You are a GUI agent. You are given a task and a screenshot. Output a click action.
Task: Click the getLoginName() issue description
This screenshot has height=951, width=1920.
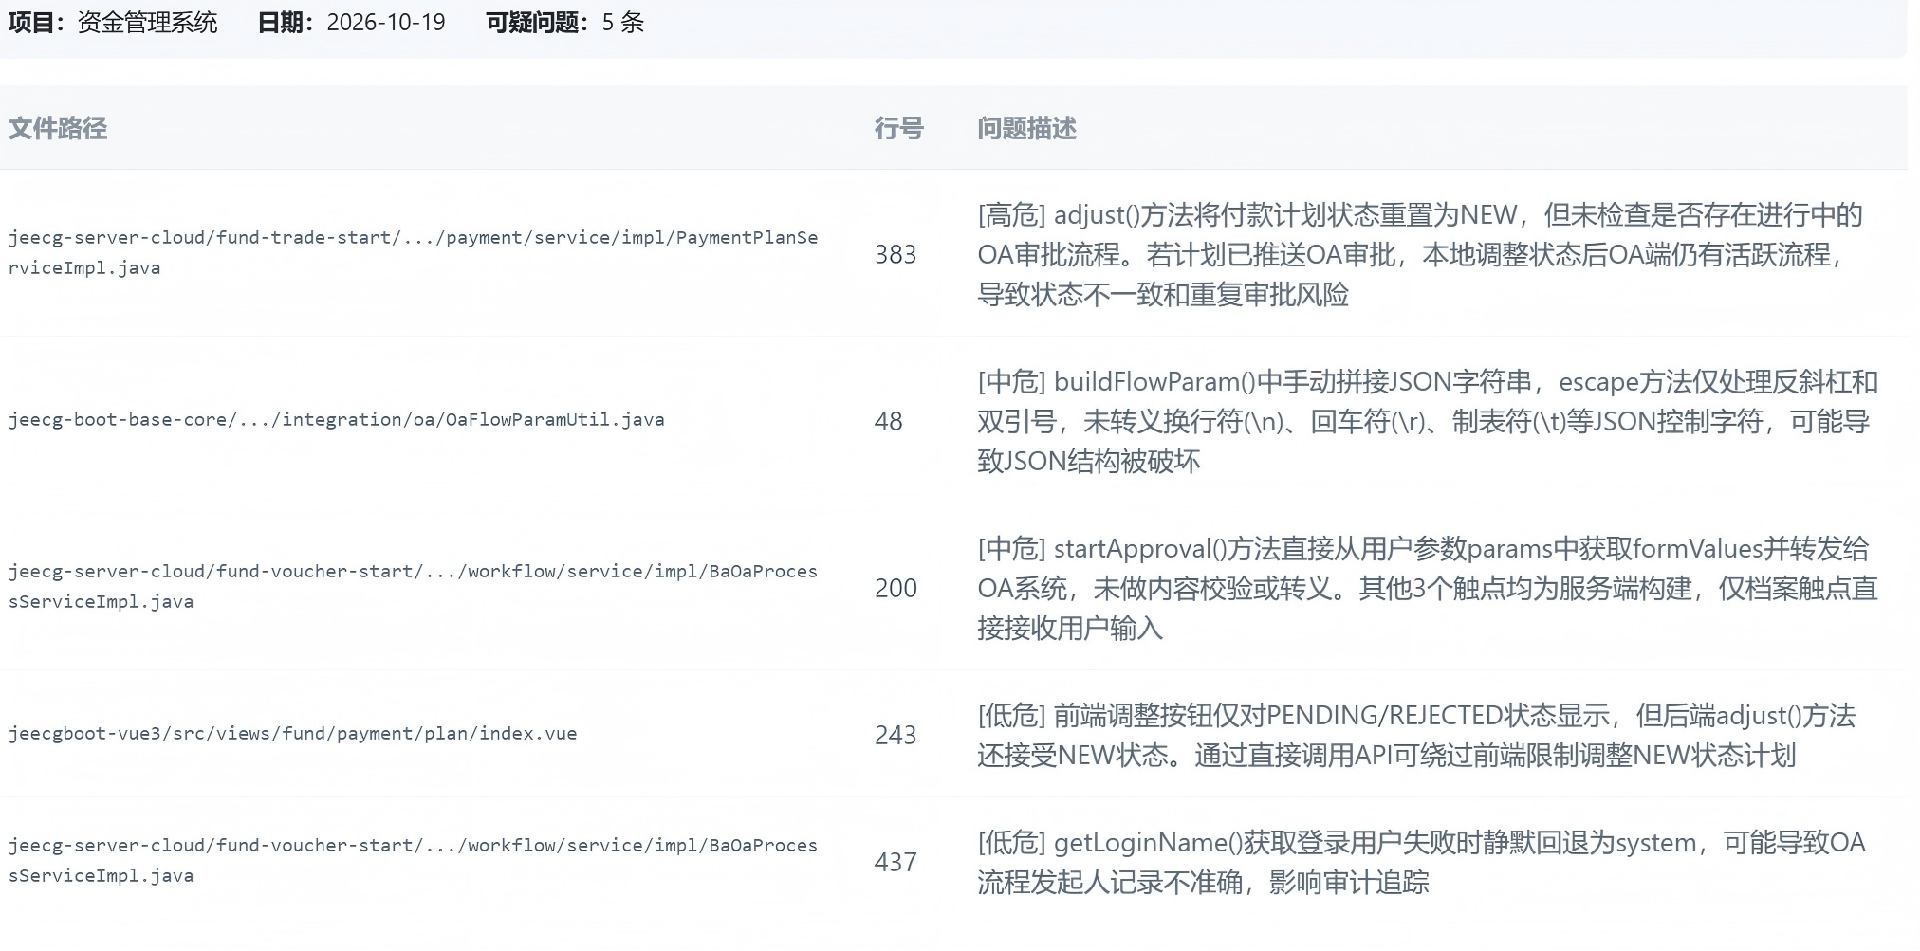1421,862
